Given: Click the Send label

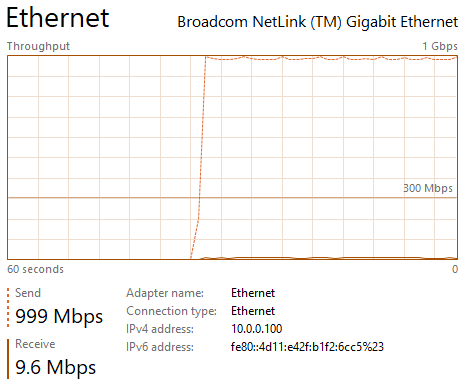Looking at the screenshot, I should pos(28,293).
